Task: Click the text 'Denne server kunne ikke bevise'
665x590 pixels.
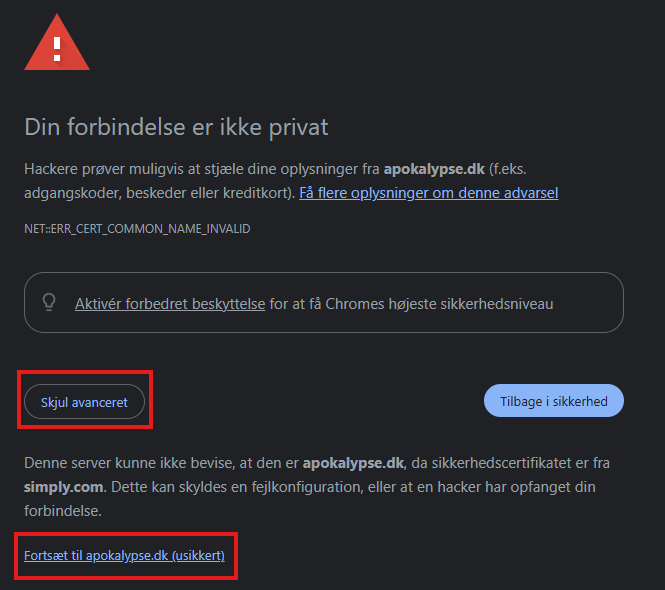Action: point(129,463)
